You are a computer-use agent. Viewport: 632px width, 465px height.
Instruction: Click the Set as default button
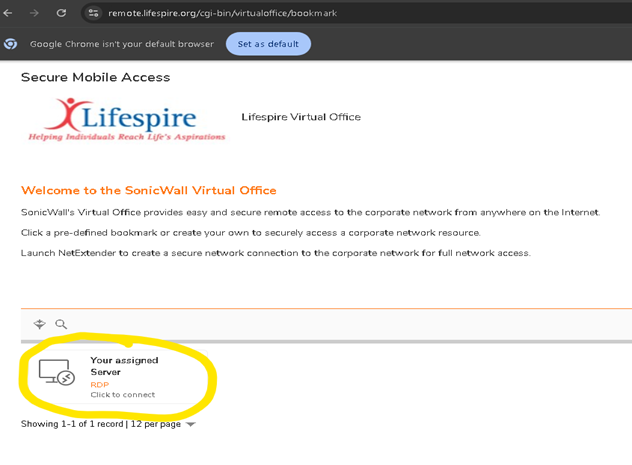(268, 44)
